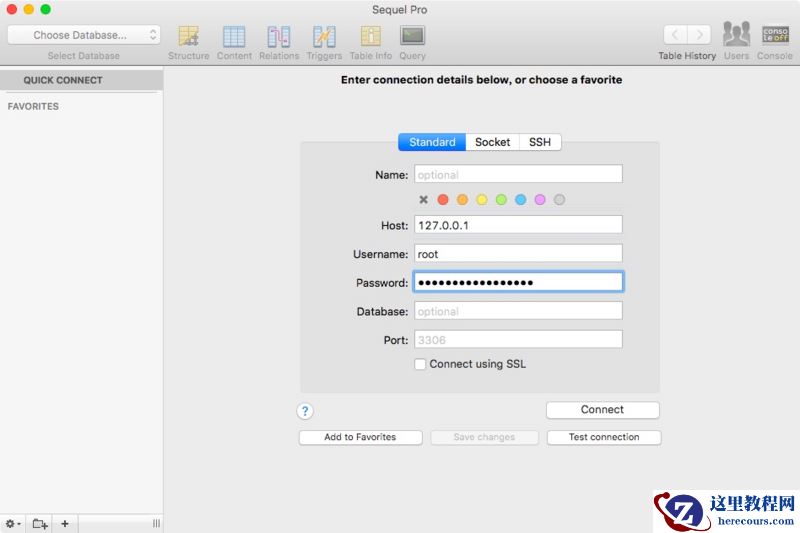Viewport: 800px width, 533px height.
Task: Switch to the Socket connection tab
Action: [492, 142]
